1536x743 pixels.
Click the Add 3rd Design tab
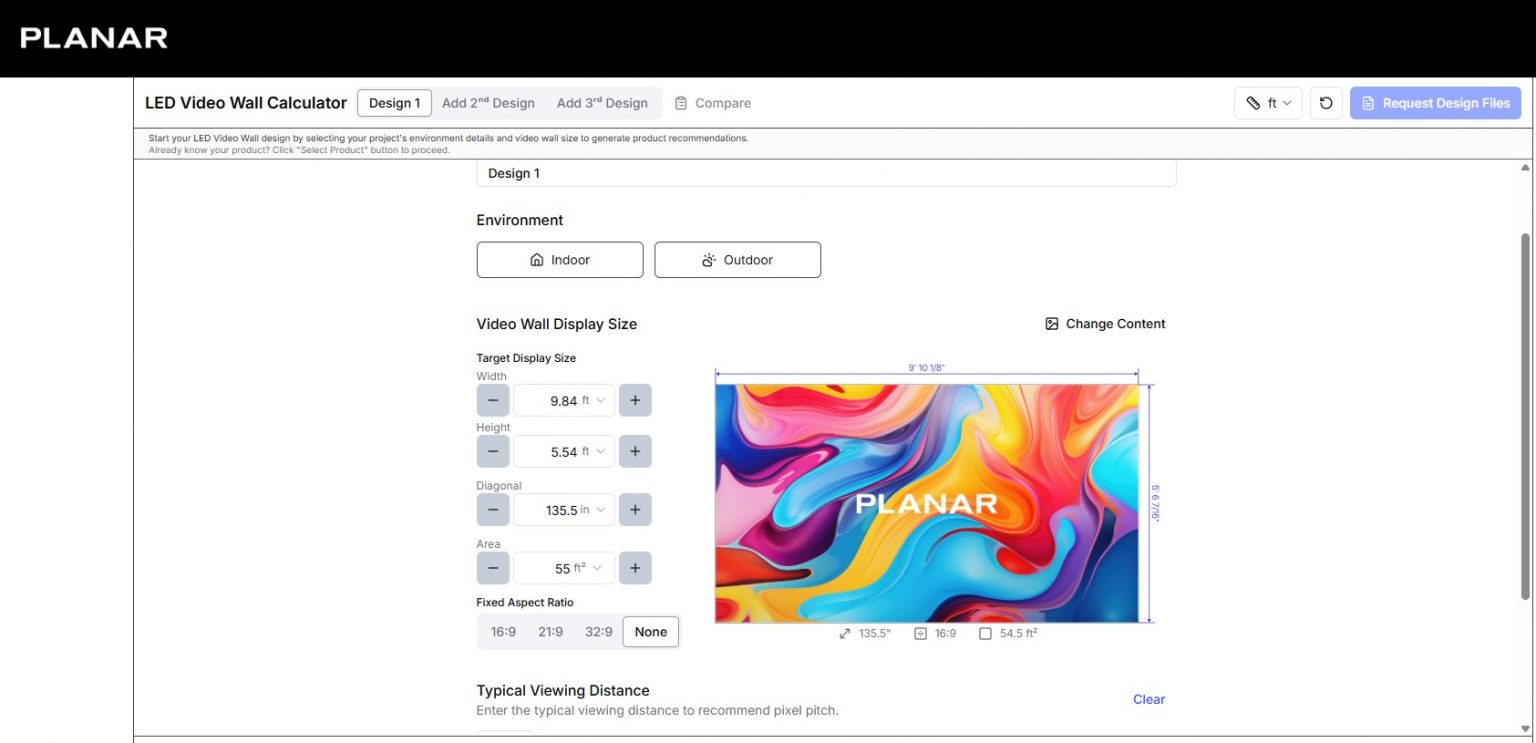pos(602,103)
